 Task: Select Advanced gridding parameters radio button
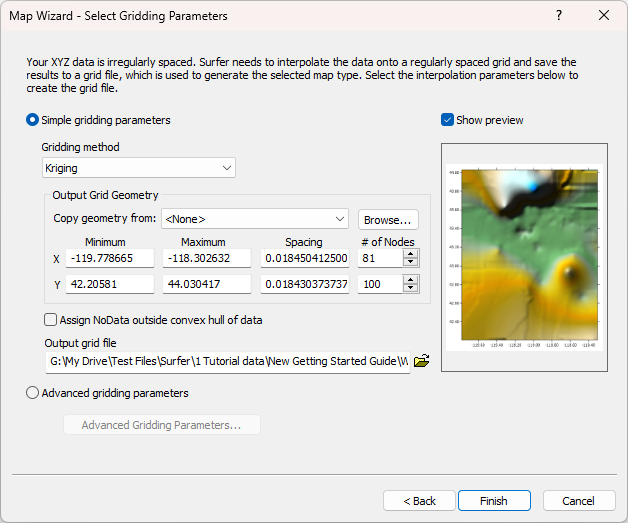coord(32,393)
